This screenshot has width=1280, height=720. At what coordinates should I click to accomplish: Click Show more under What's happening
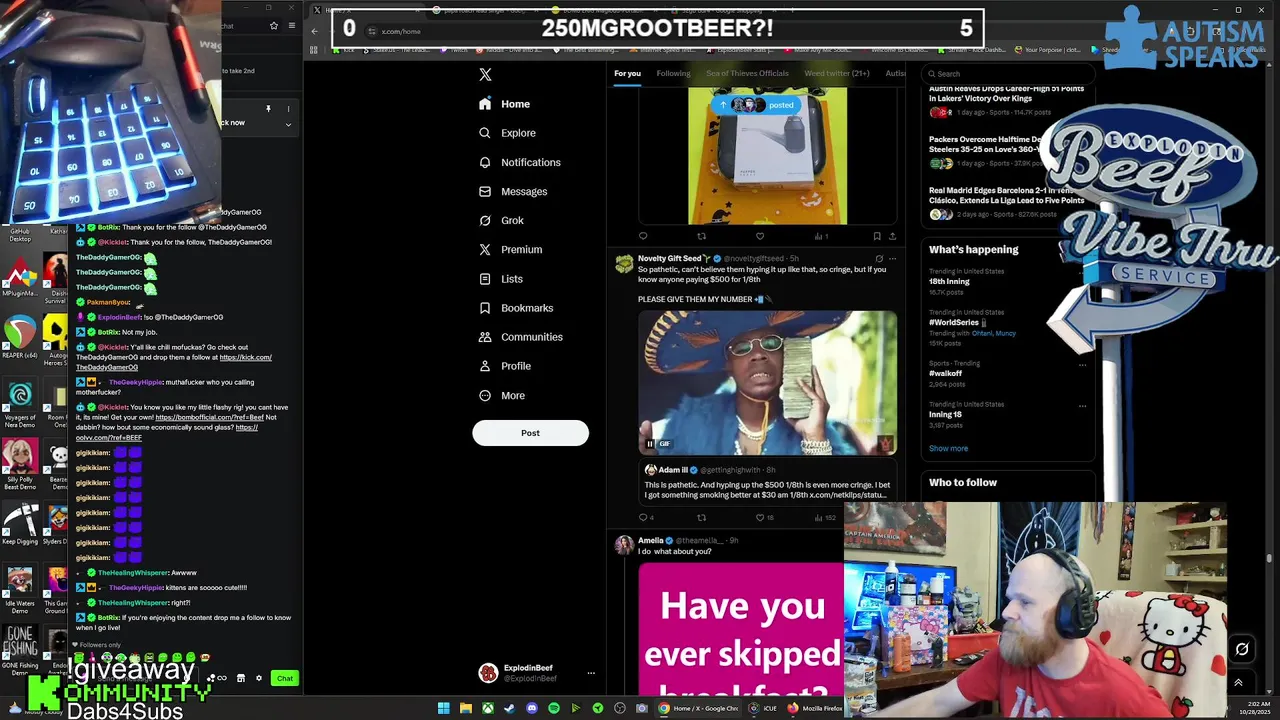coord(948,448)
